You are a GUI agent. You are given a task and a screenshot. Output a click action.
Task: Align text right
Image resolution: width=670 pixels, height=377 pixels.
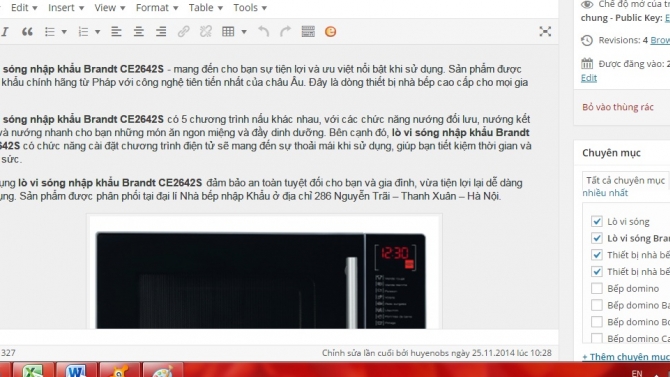pos(161,32)
